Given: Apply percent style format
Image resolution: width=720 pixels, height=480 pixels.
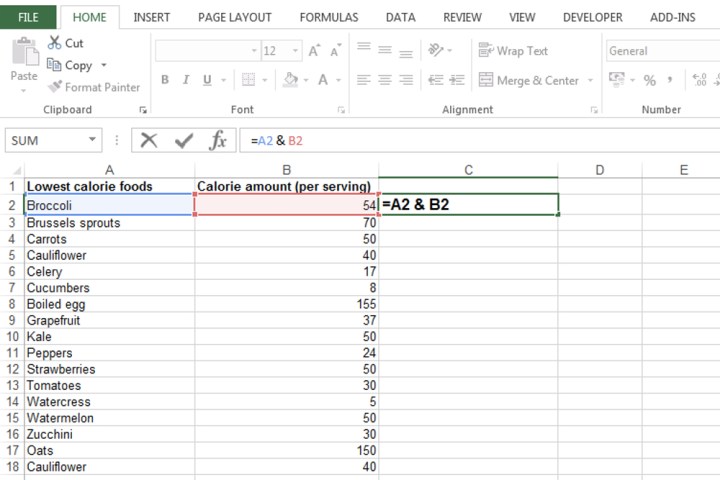Looking at the screenshot, I should [x=650, y=80].
